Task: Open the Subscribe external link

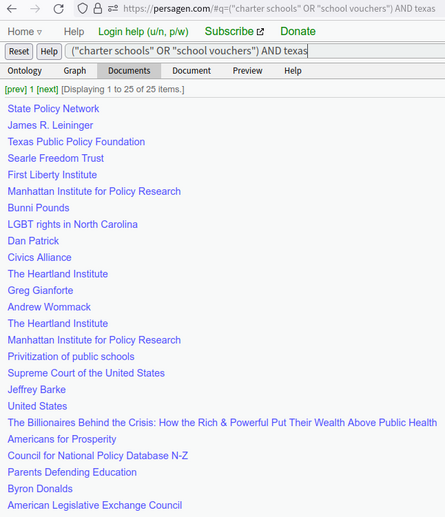Action: (x=234, y=31)
